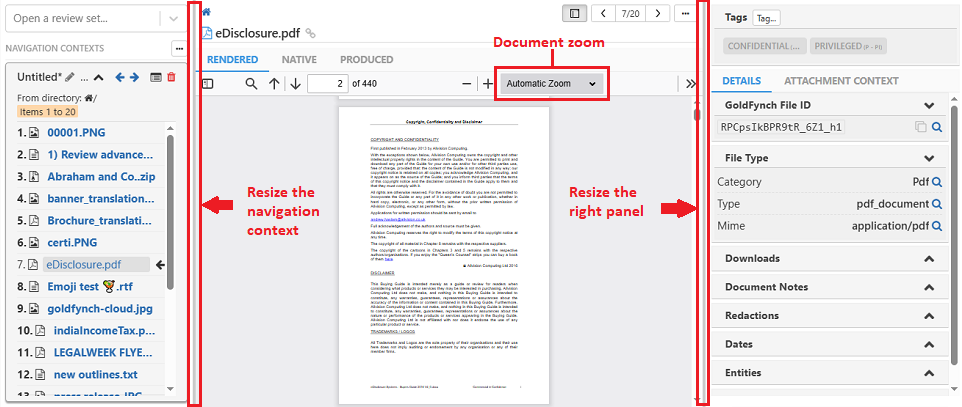962x407 pixels.
Task: Go to previous navigation context with left blue arrow
Action: point(120,77)
